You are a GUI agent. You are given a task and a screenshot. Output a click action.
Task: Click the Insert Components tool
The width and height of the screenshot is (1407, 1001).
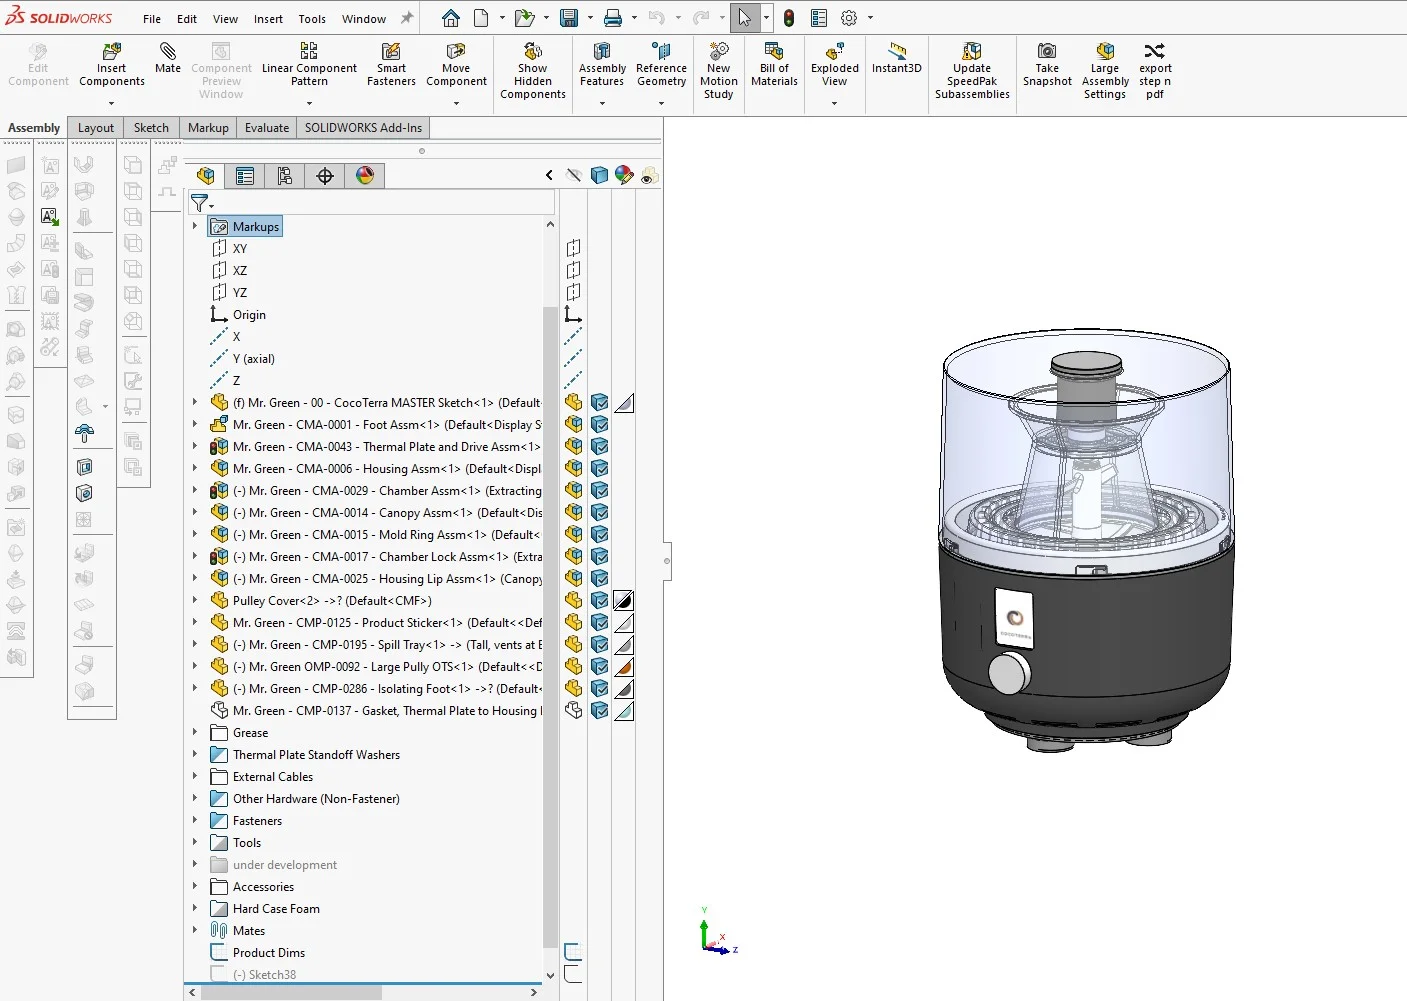pyautogui.click(x=112, y=65)
